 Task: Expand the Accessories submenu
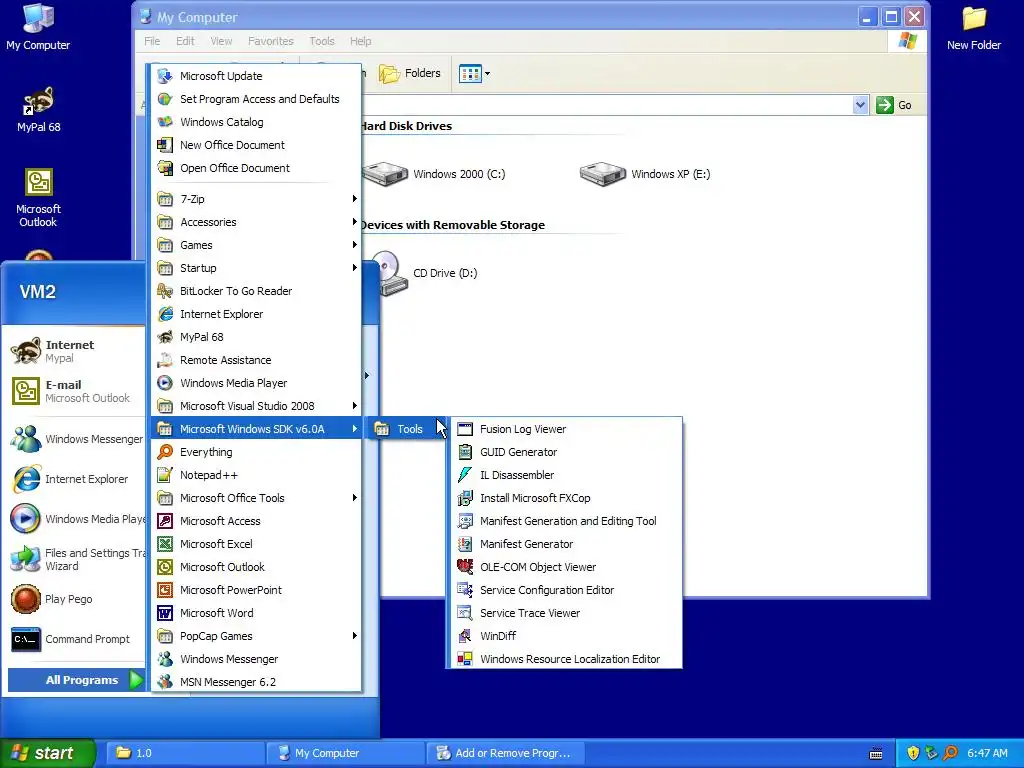click(x=256, y=222)
